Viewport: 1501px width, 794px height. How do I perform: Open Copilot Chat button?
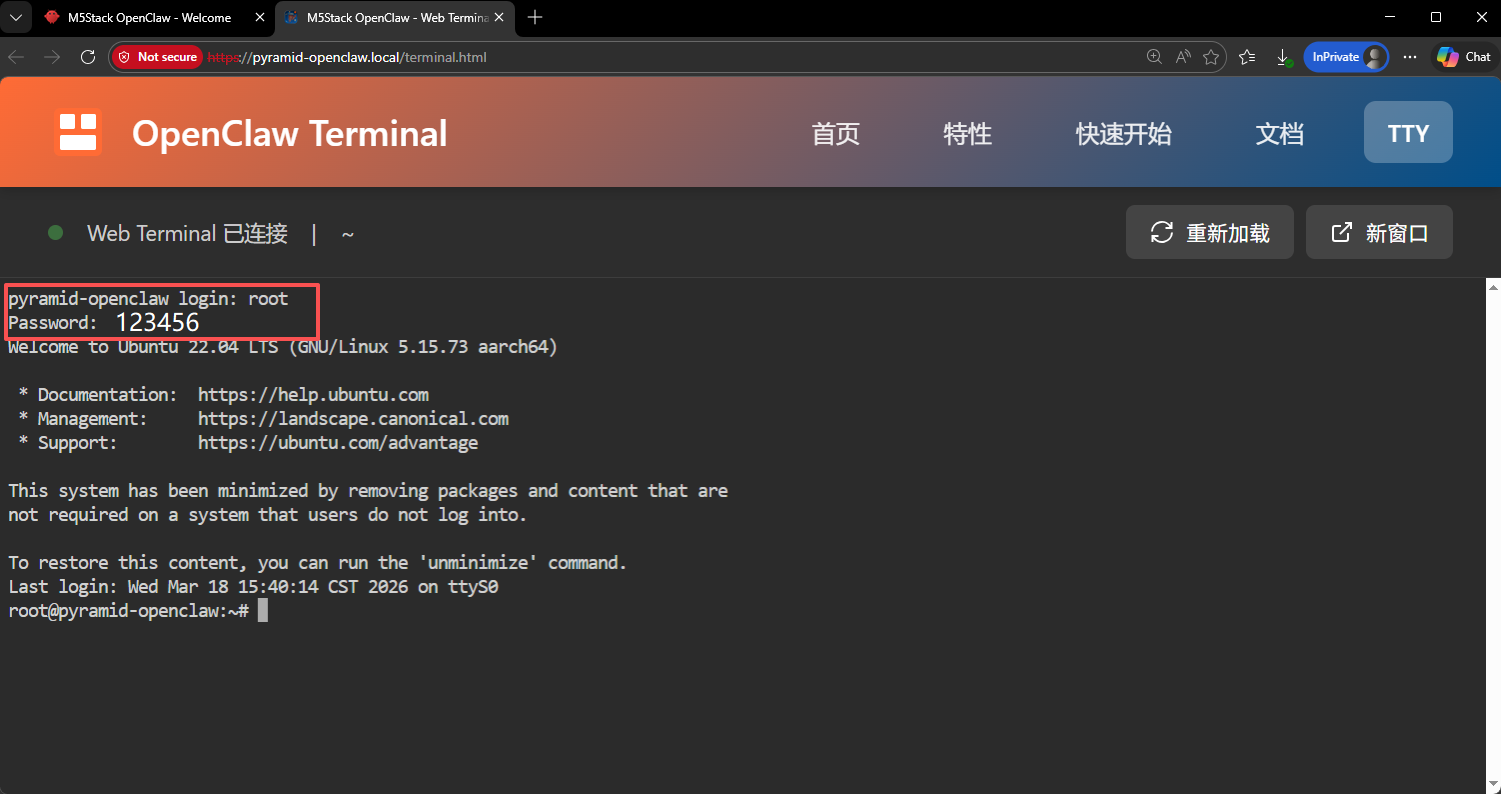point(1464,57)
